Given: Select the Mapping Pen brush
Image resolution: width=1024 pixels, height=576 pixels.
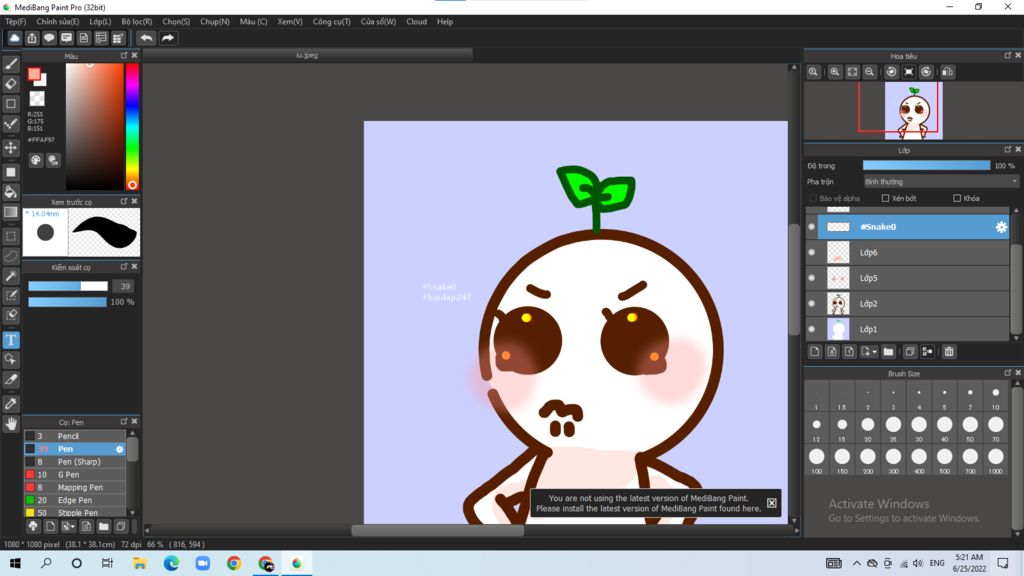Looking at the screenshot, I should pos(75,487).
